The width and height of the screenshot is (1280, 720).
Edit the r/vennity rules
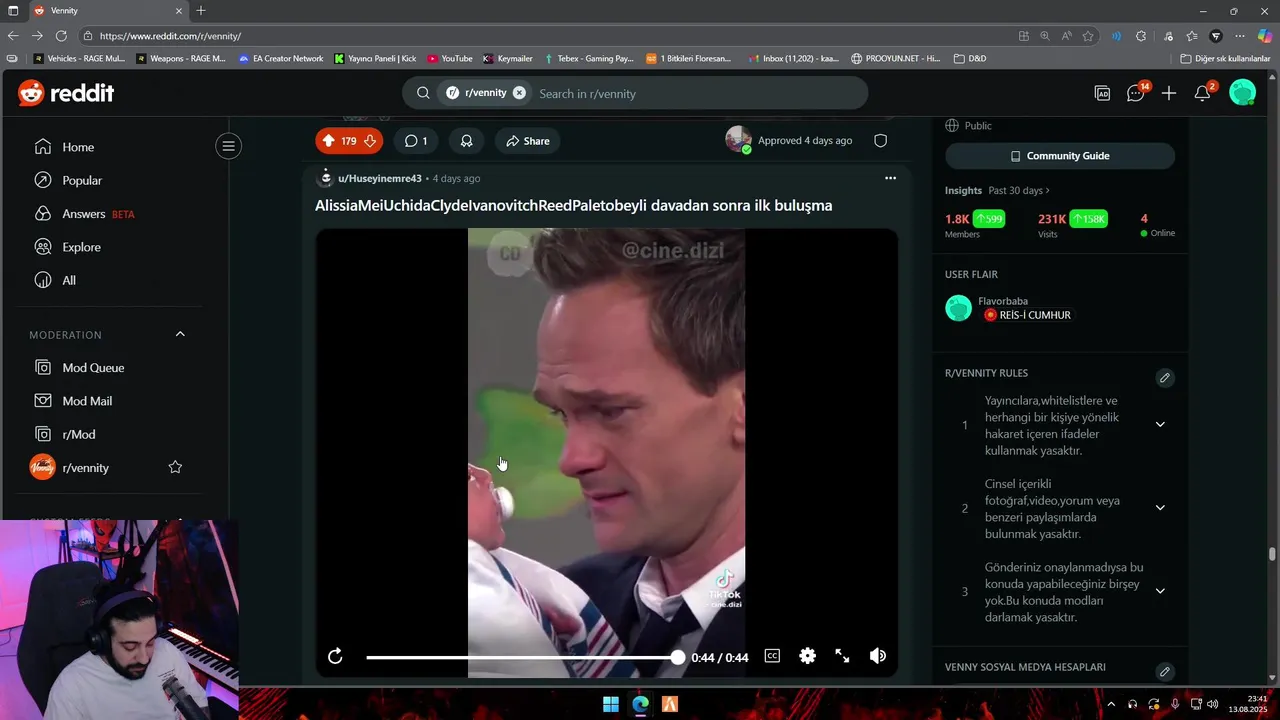1164,378
